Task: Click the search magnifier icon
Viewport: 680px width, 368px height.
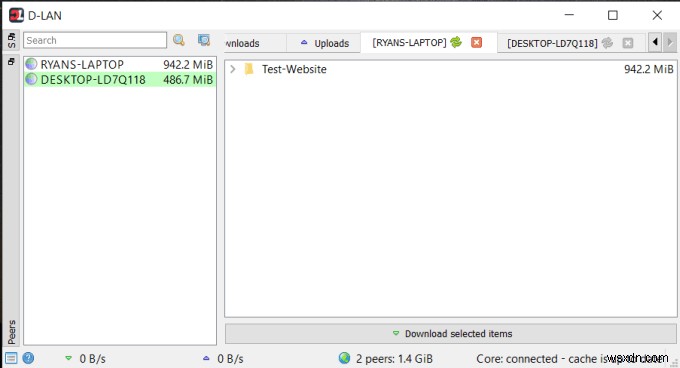Action: click(x=179, y=40)
